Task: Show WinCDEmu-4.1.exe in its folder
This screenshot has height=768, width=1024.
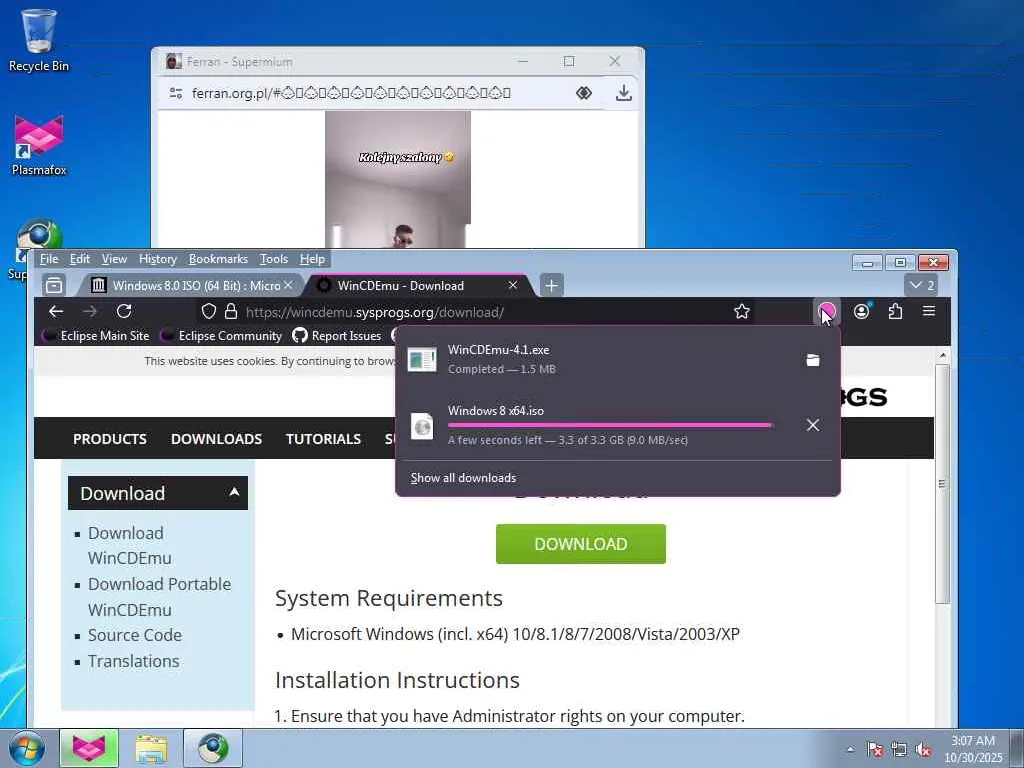Action: pyautogui.click(x=812, y=360)
